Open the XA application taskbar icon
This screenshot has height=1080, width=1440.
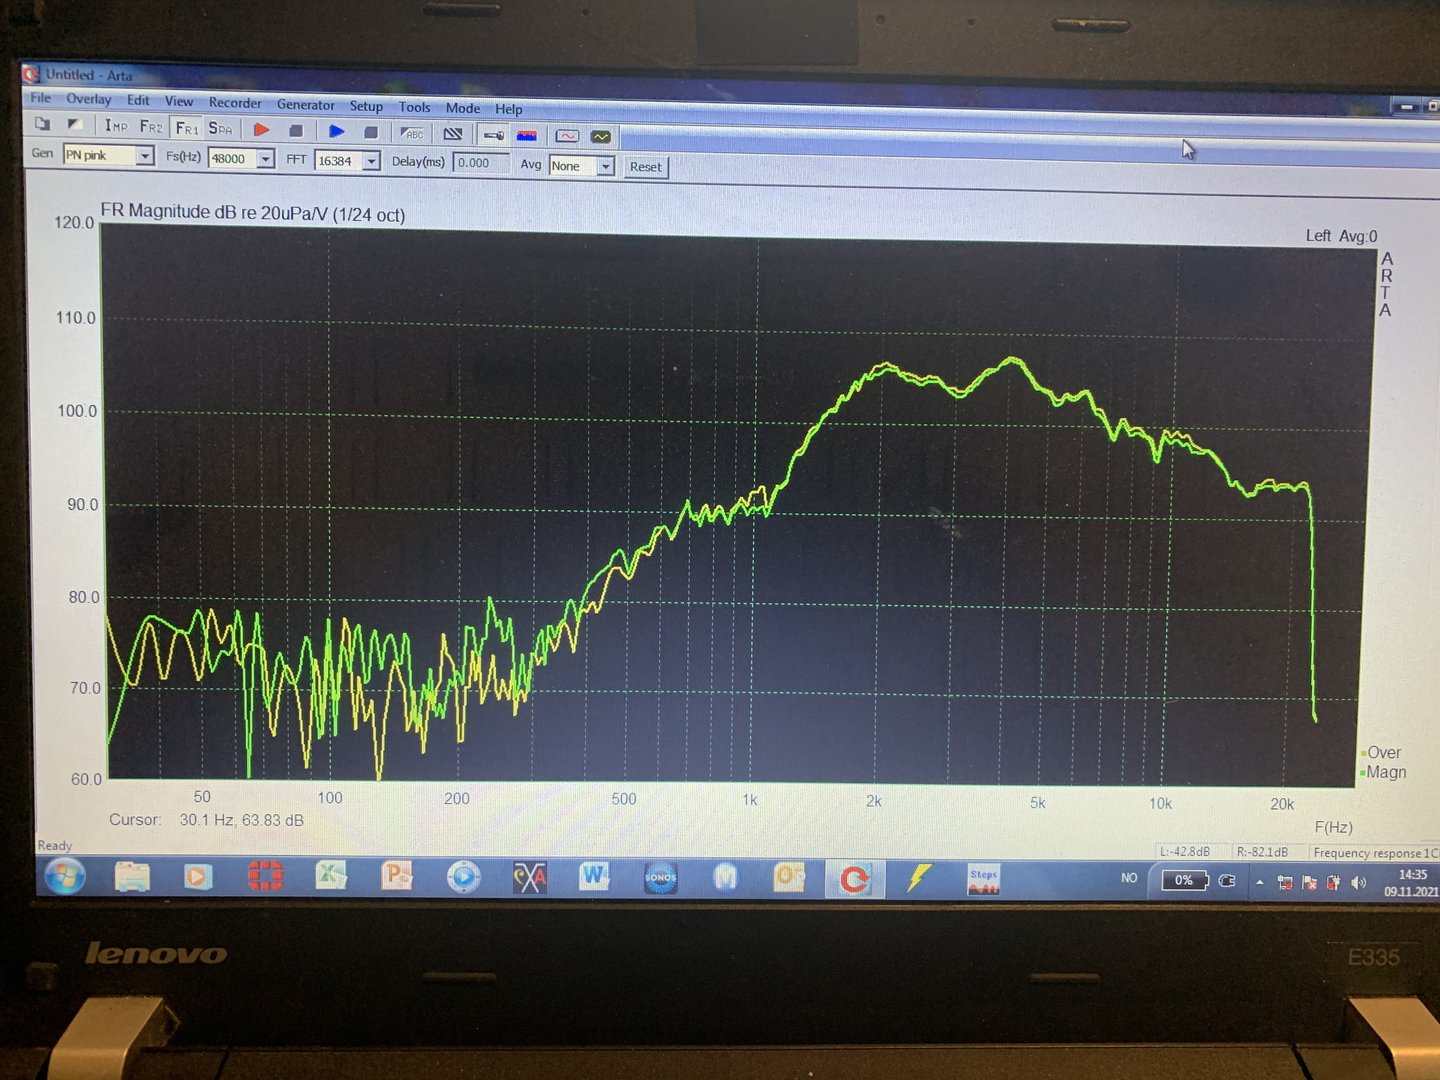pyautogui.click(x=529, y=878)
